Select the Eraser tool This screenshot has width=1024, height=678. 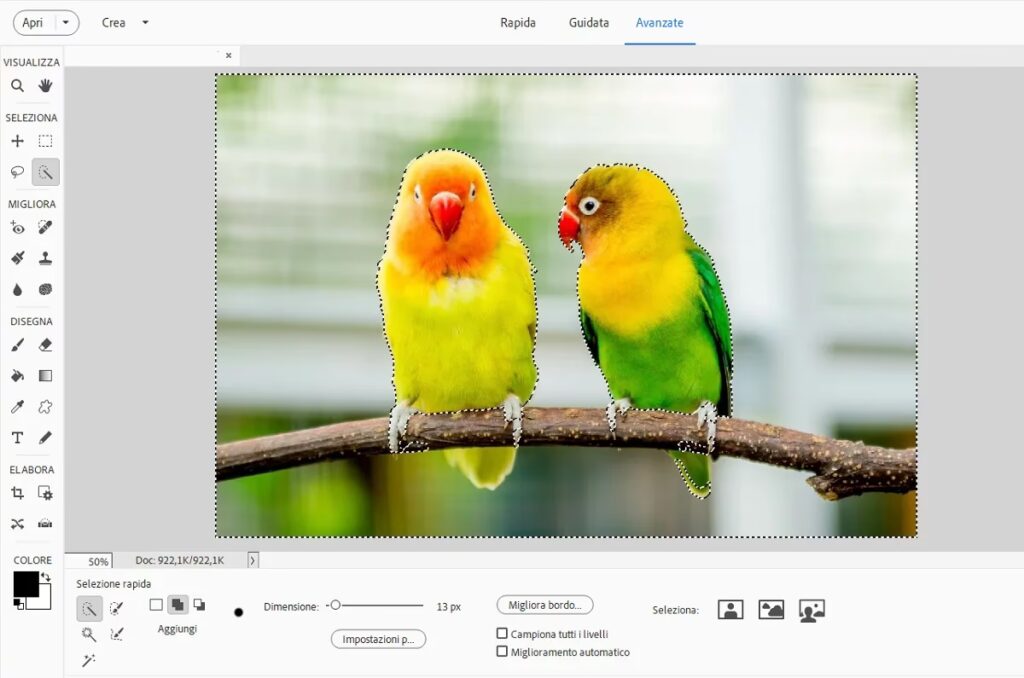click(x=45, y=345)
